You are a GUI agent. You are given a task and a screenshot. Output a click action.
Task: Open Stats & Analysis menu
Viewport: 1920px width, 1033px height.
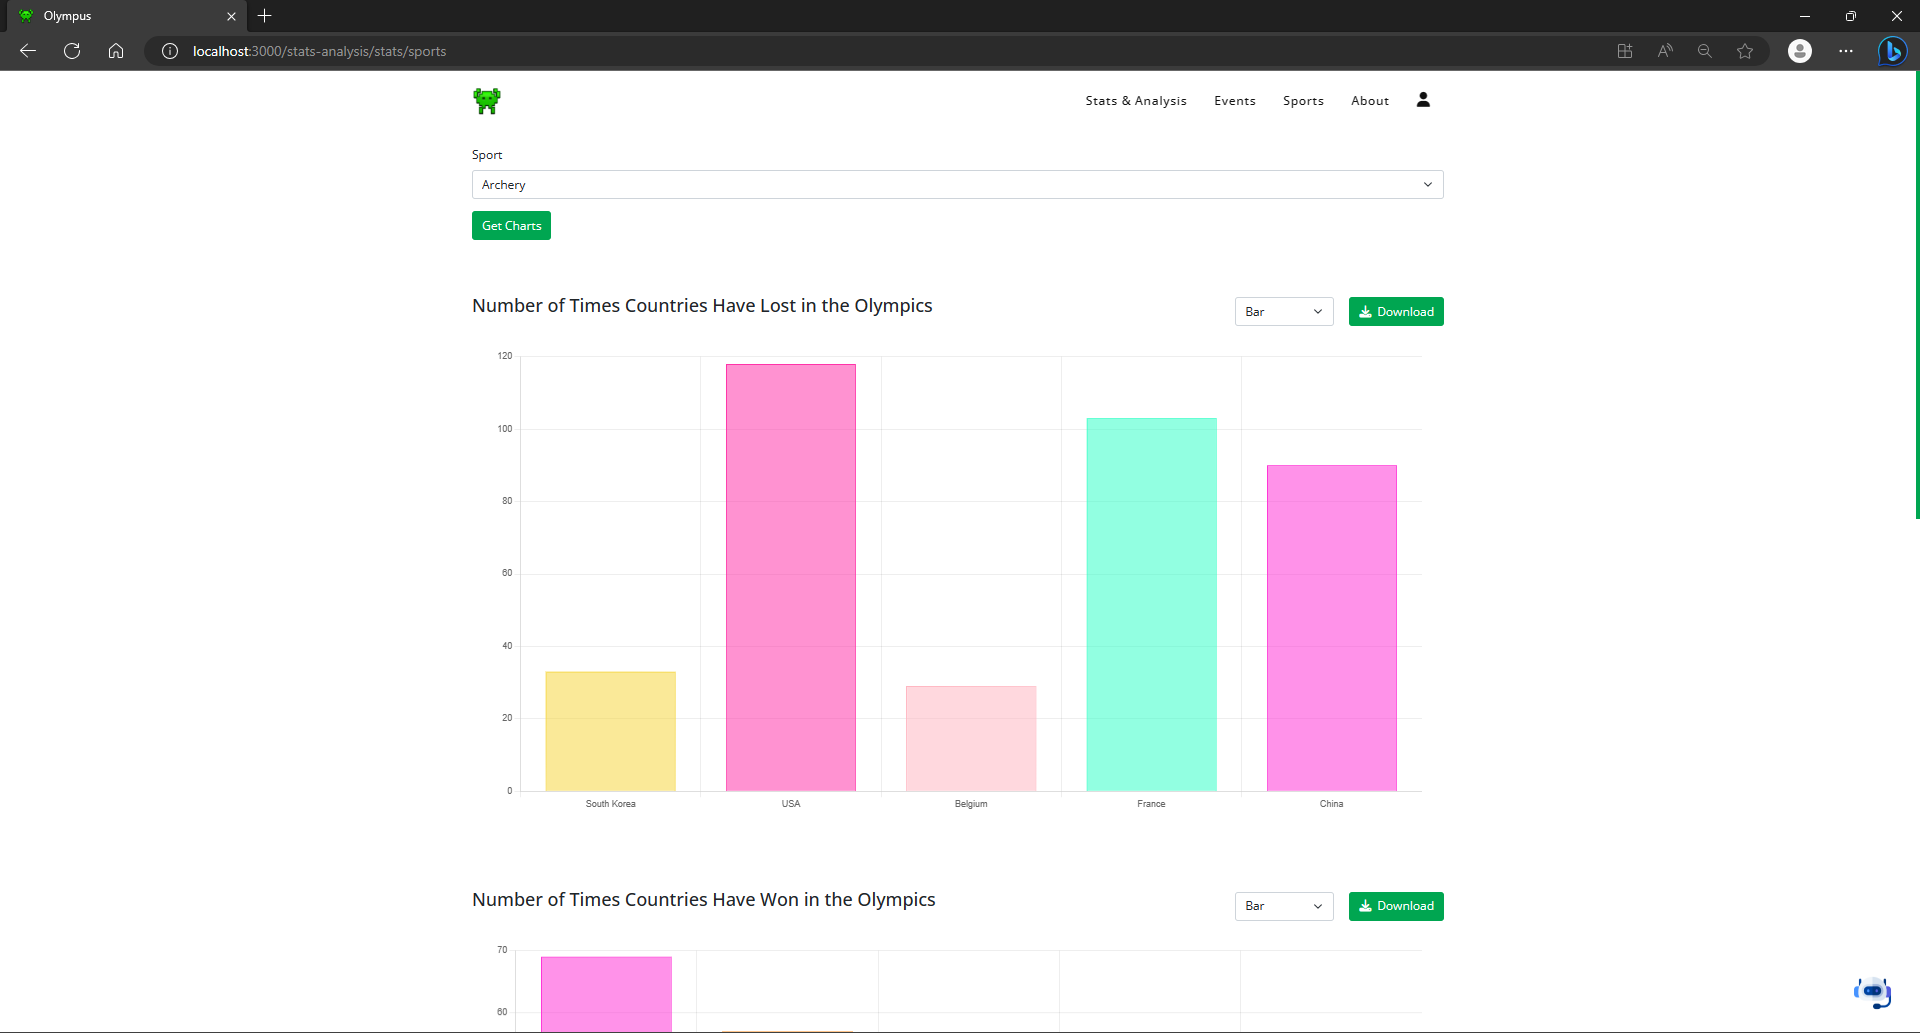point(1136,101)
